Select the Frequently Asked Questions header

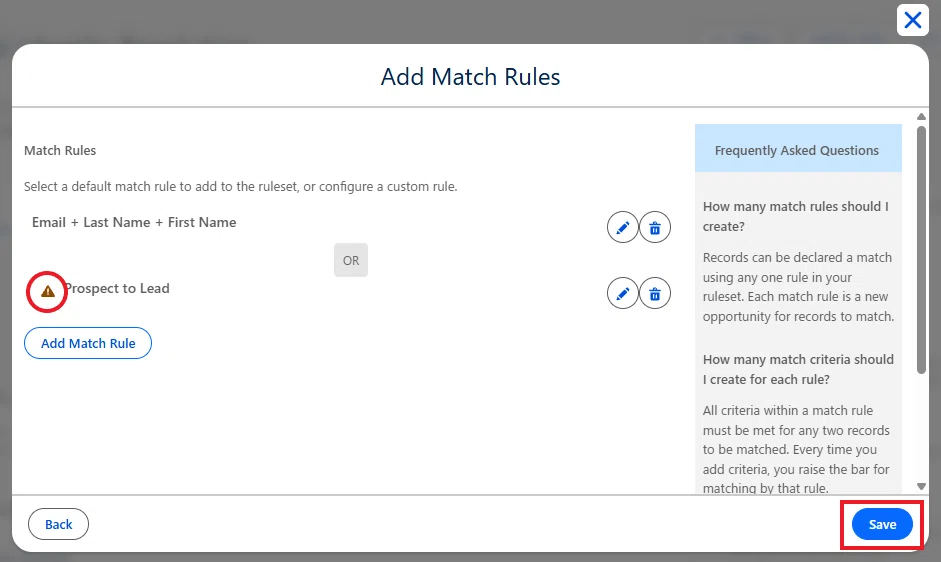pos(797,151)
